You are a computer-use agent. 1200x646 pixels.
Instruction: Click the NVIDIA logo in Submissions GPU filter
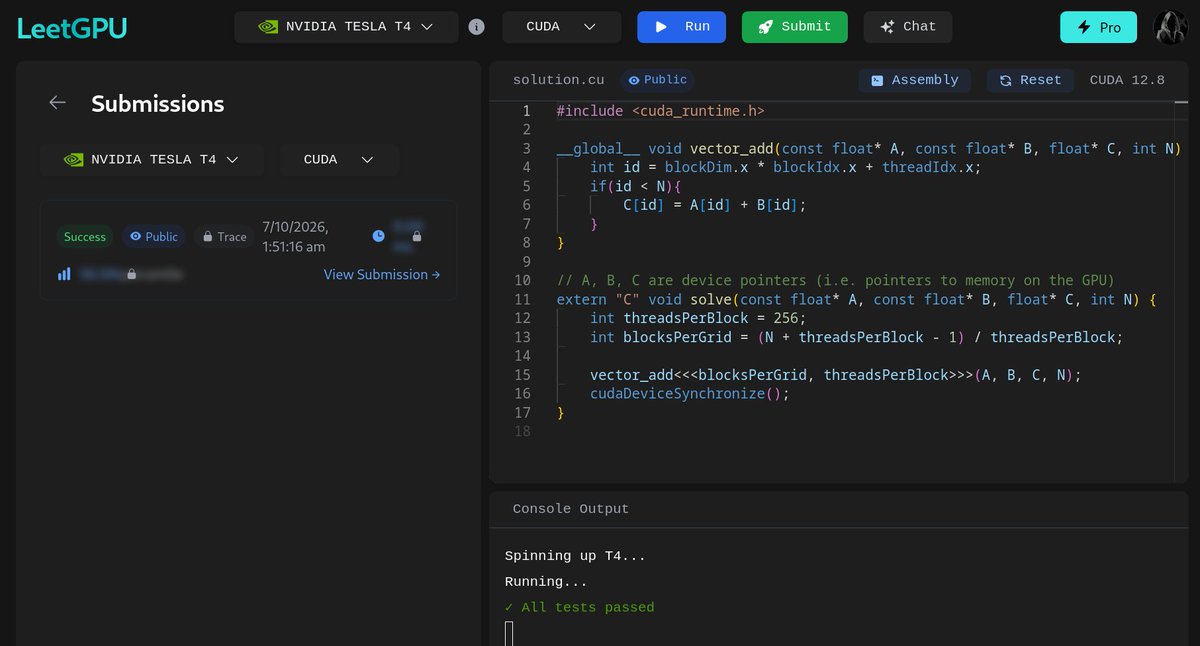[73, 160]
